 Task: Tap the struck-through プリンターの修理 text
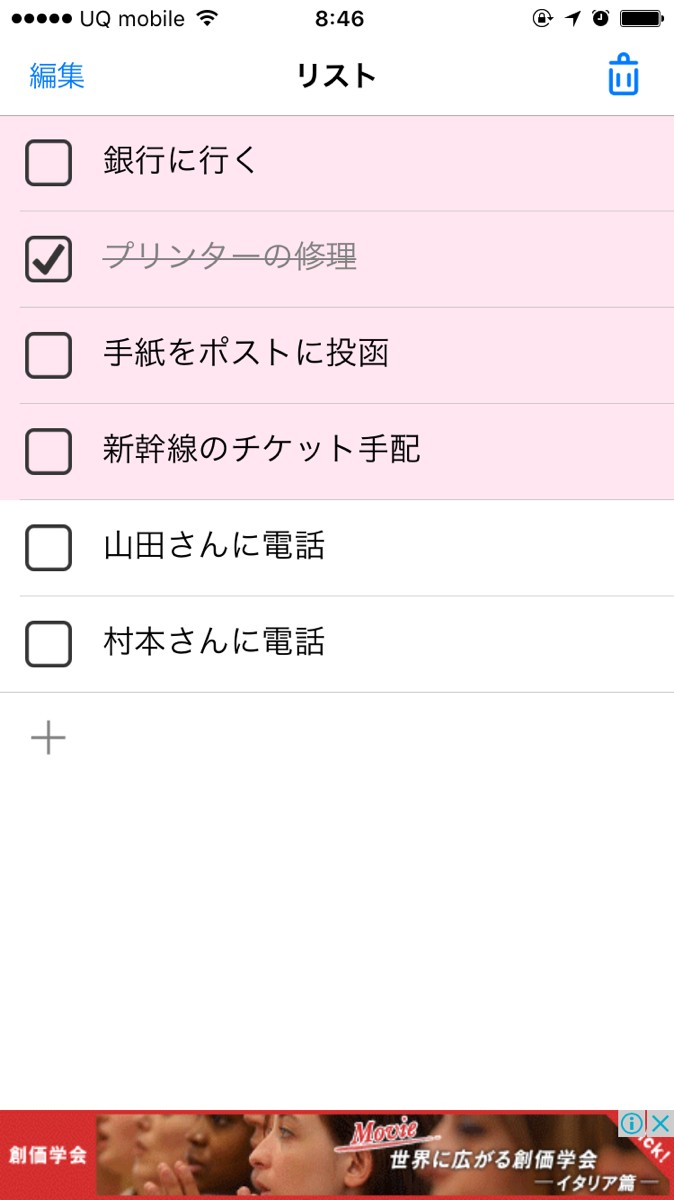pyautogui.click(x=230, y=258)
